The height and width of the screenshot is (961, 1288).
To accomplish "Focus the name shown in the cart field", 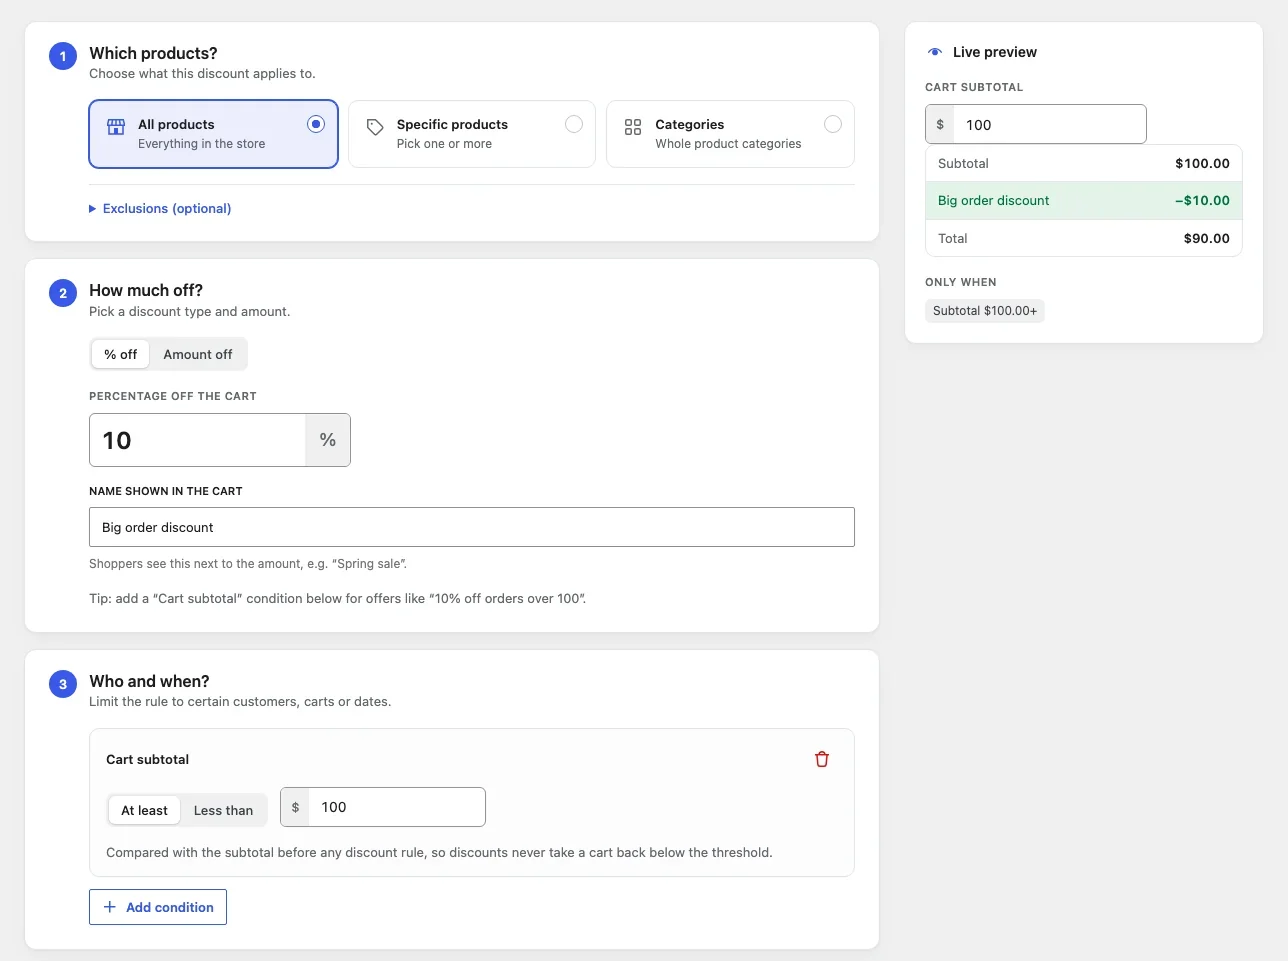I will tap(472, 527).
